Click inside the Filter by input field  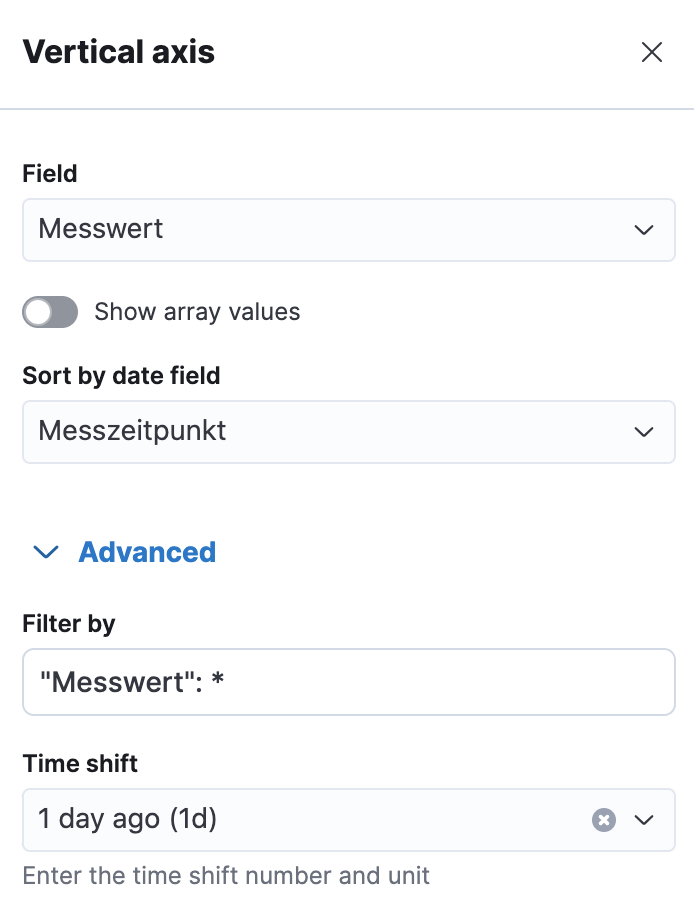coord(348,681)
